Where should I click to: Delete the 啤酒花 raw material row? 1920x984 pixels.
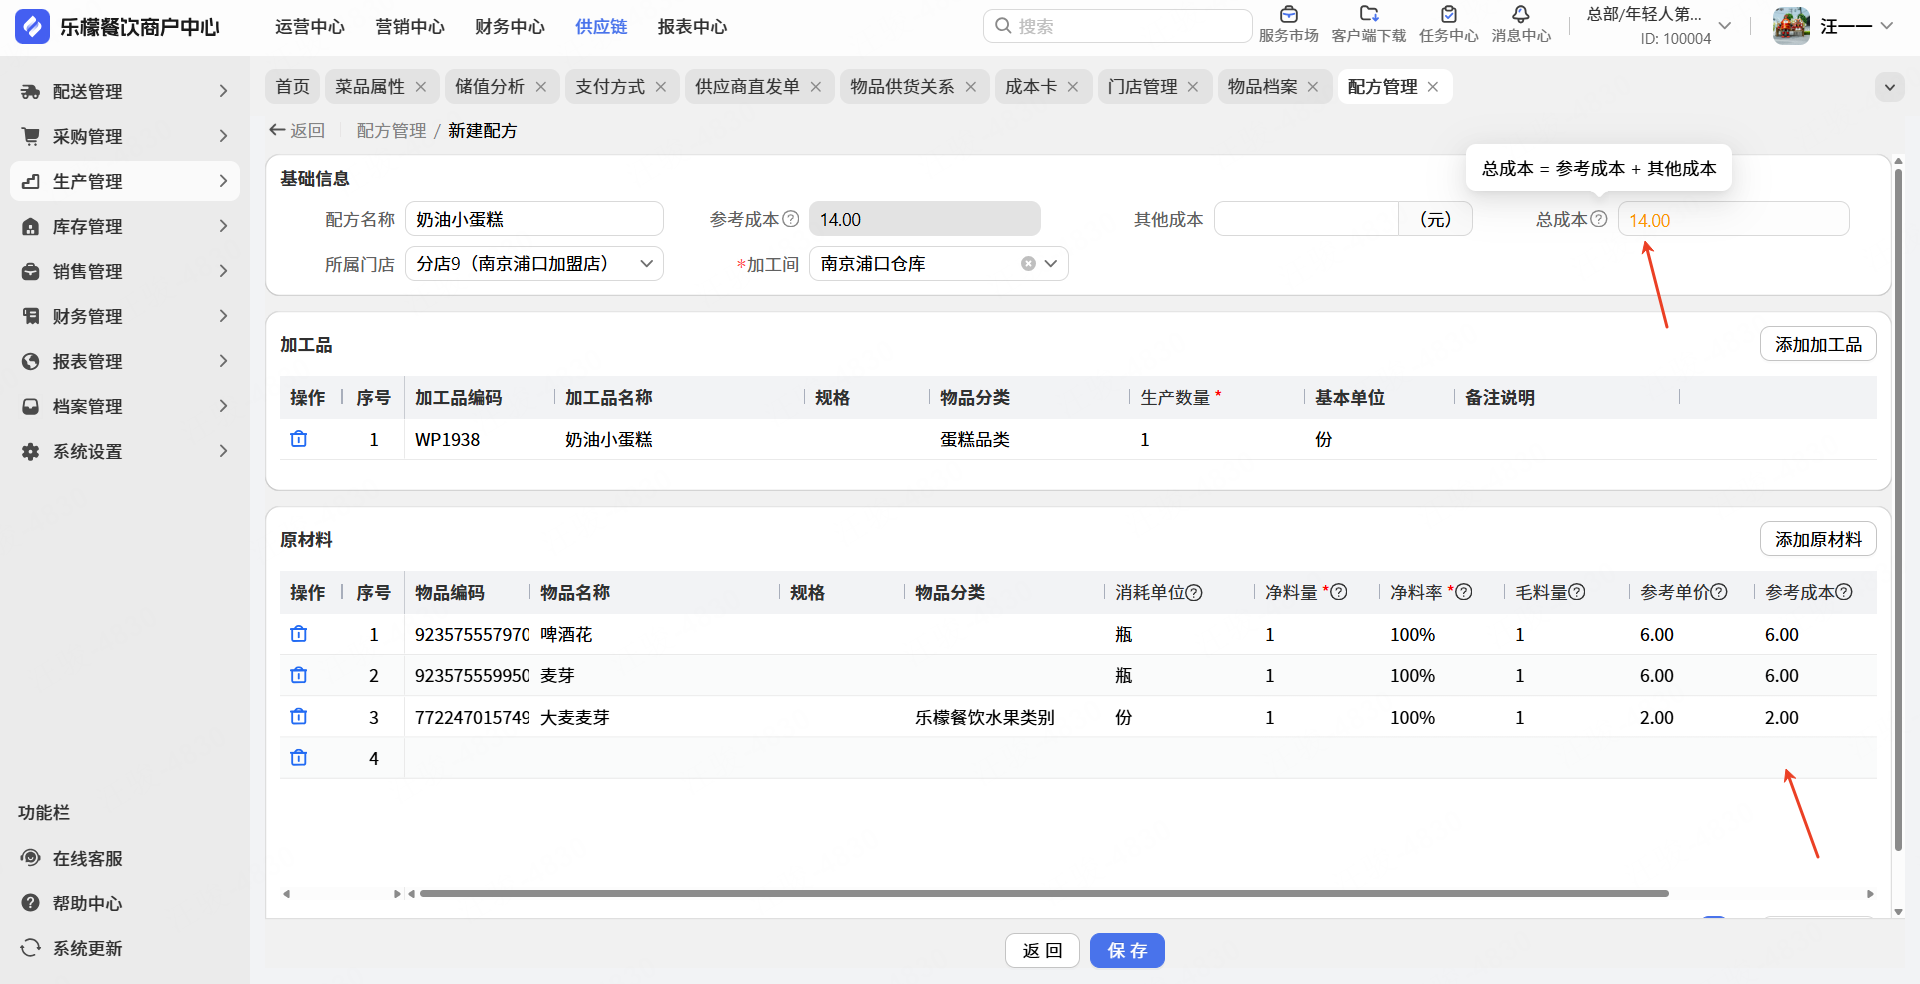tap(298, 634)
